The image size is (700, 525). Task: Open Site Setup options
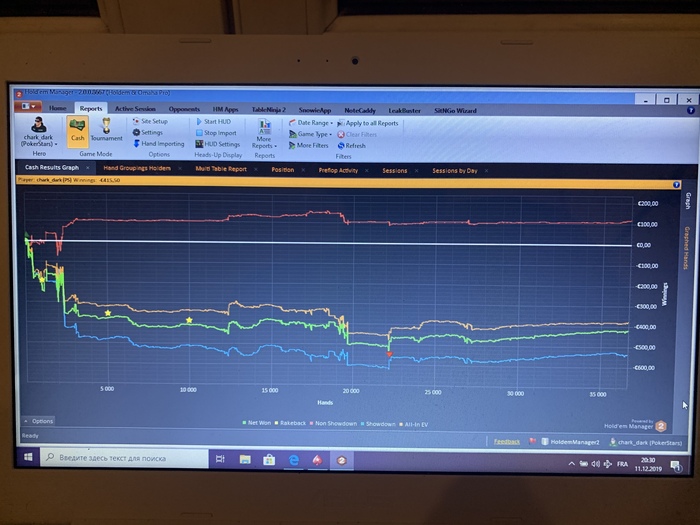[150, 121]
